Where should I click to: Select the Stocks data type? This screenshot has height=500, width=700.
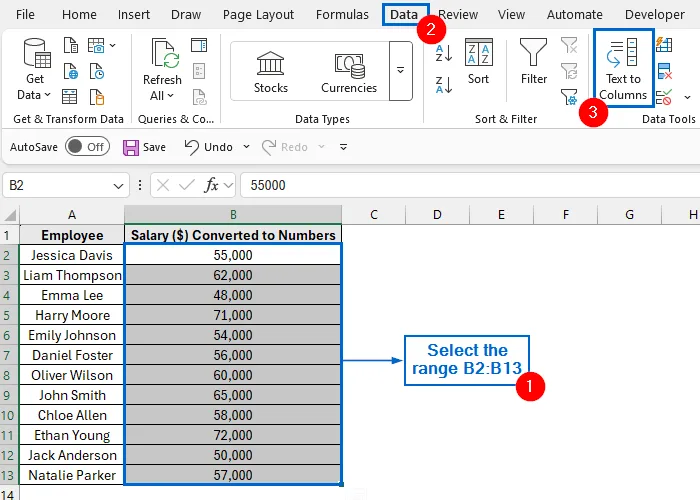tap(271, 72)
